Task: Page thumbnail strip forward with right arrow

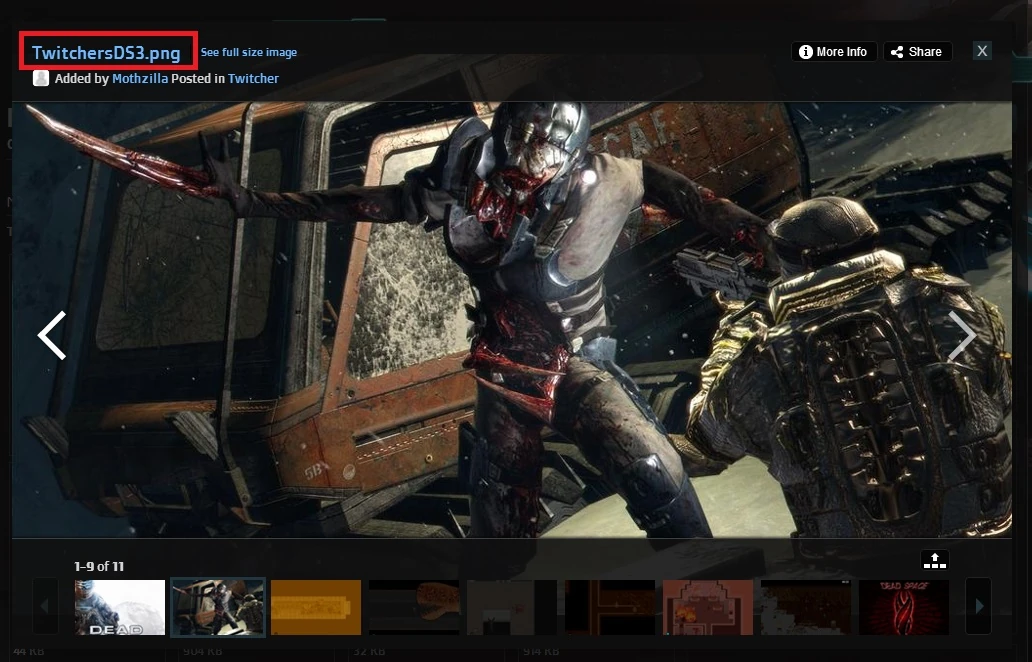Action: pos(979,606)
